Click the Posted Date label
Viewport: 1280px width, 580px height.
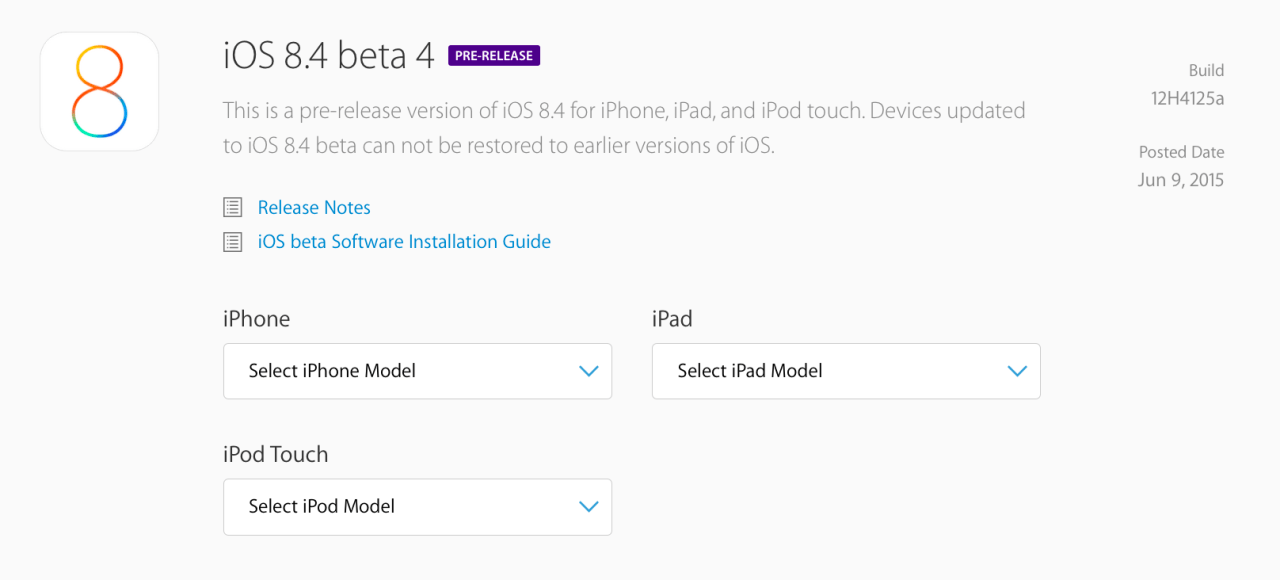[1181, 152]
